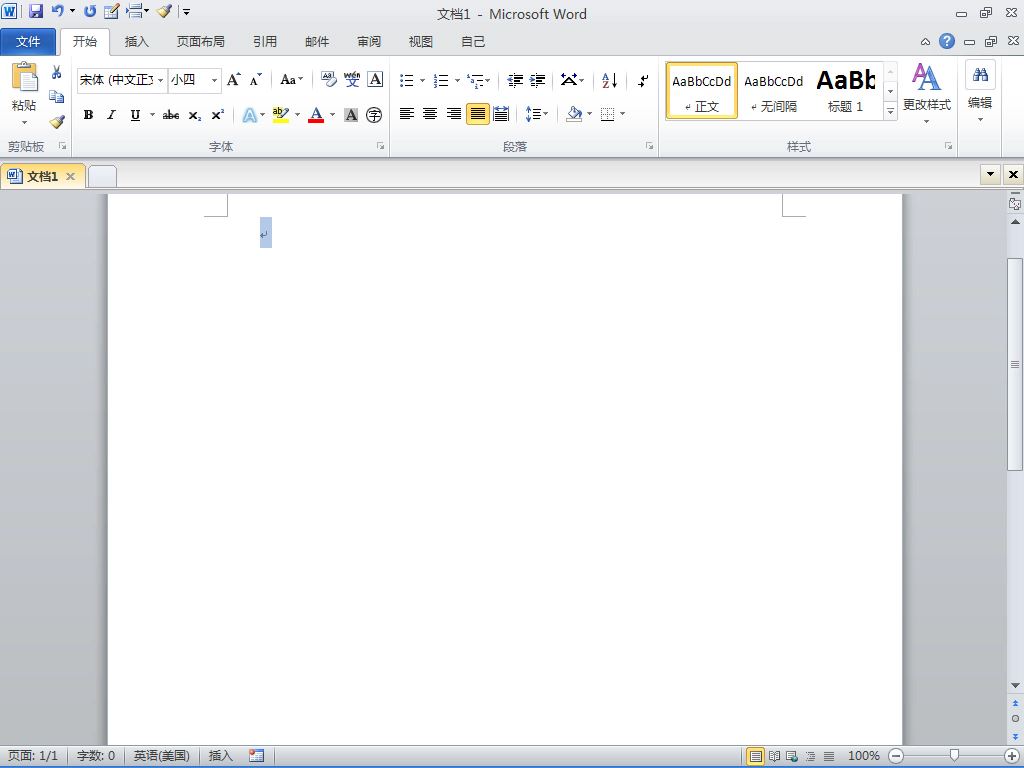Click the 插入 mode indicator in status bar
This screenshot has height=768, width=1024.
[221, 756]
